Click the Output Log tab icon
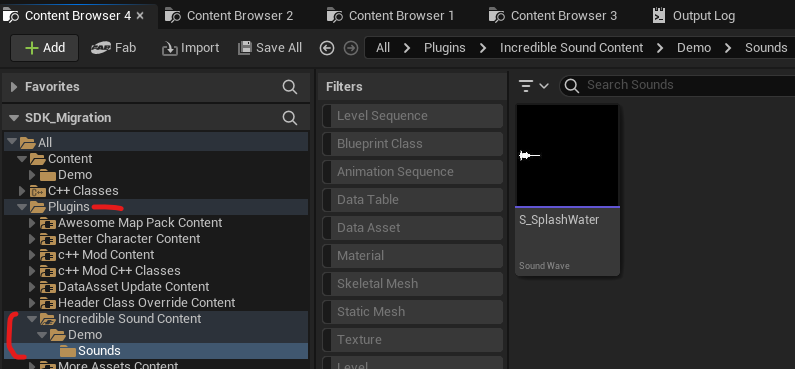Viewport: 795px width, 369px height. coord(659,16)
